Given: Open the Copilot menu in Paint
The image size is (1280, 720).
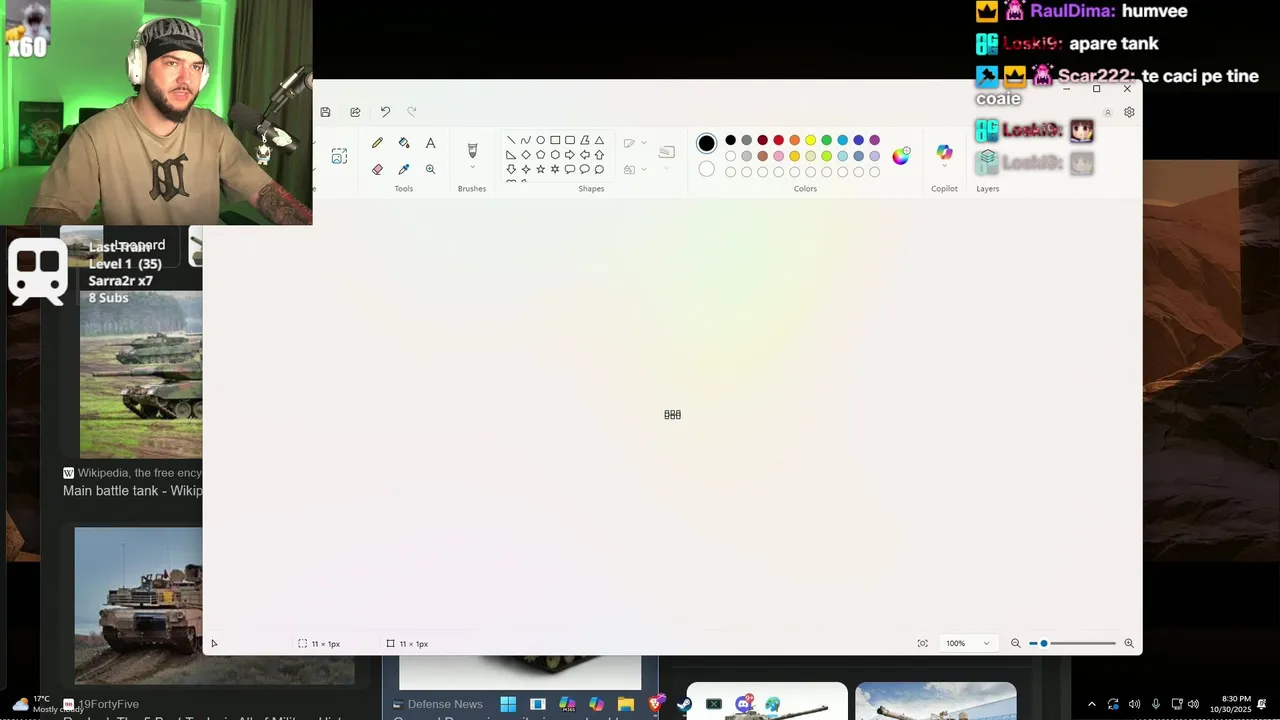Looking at the screenshot, I should 944,153.
